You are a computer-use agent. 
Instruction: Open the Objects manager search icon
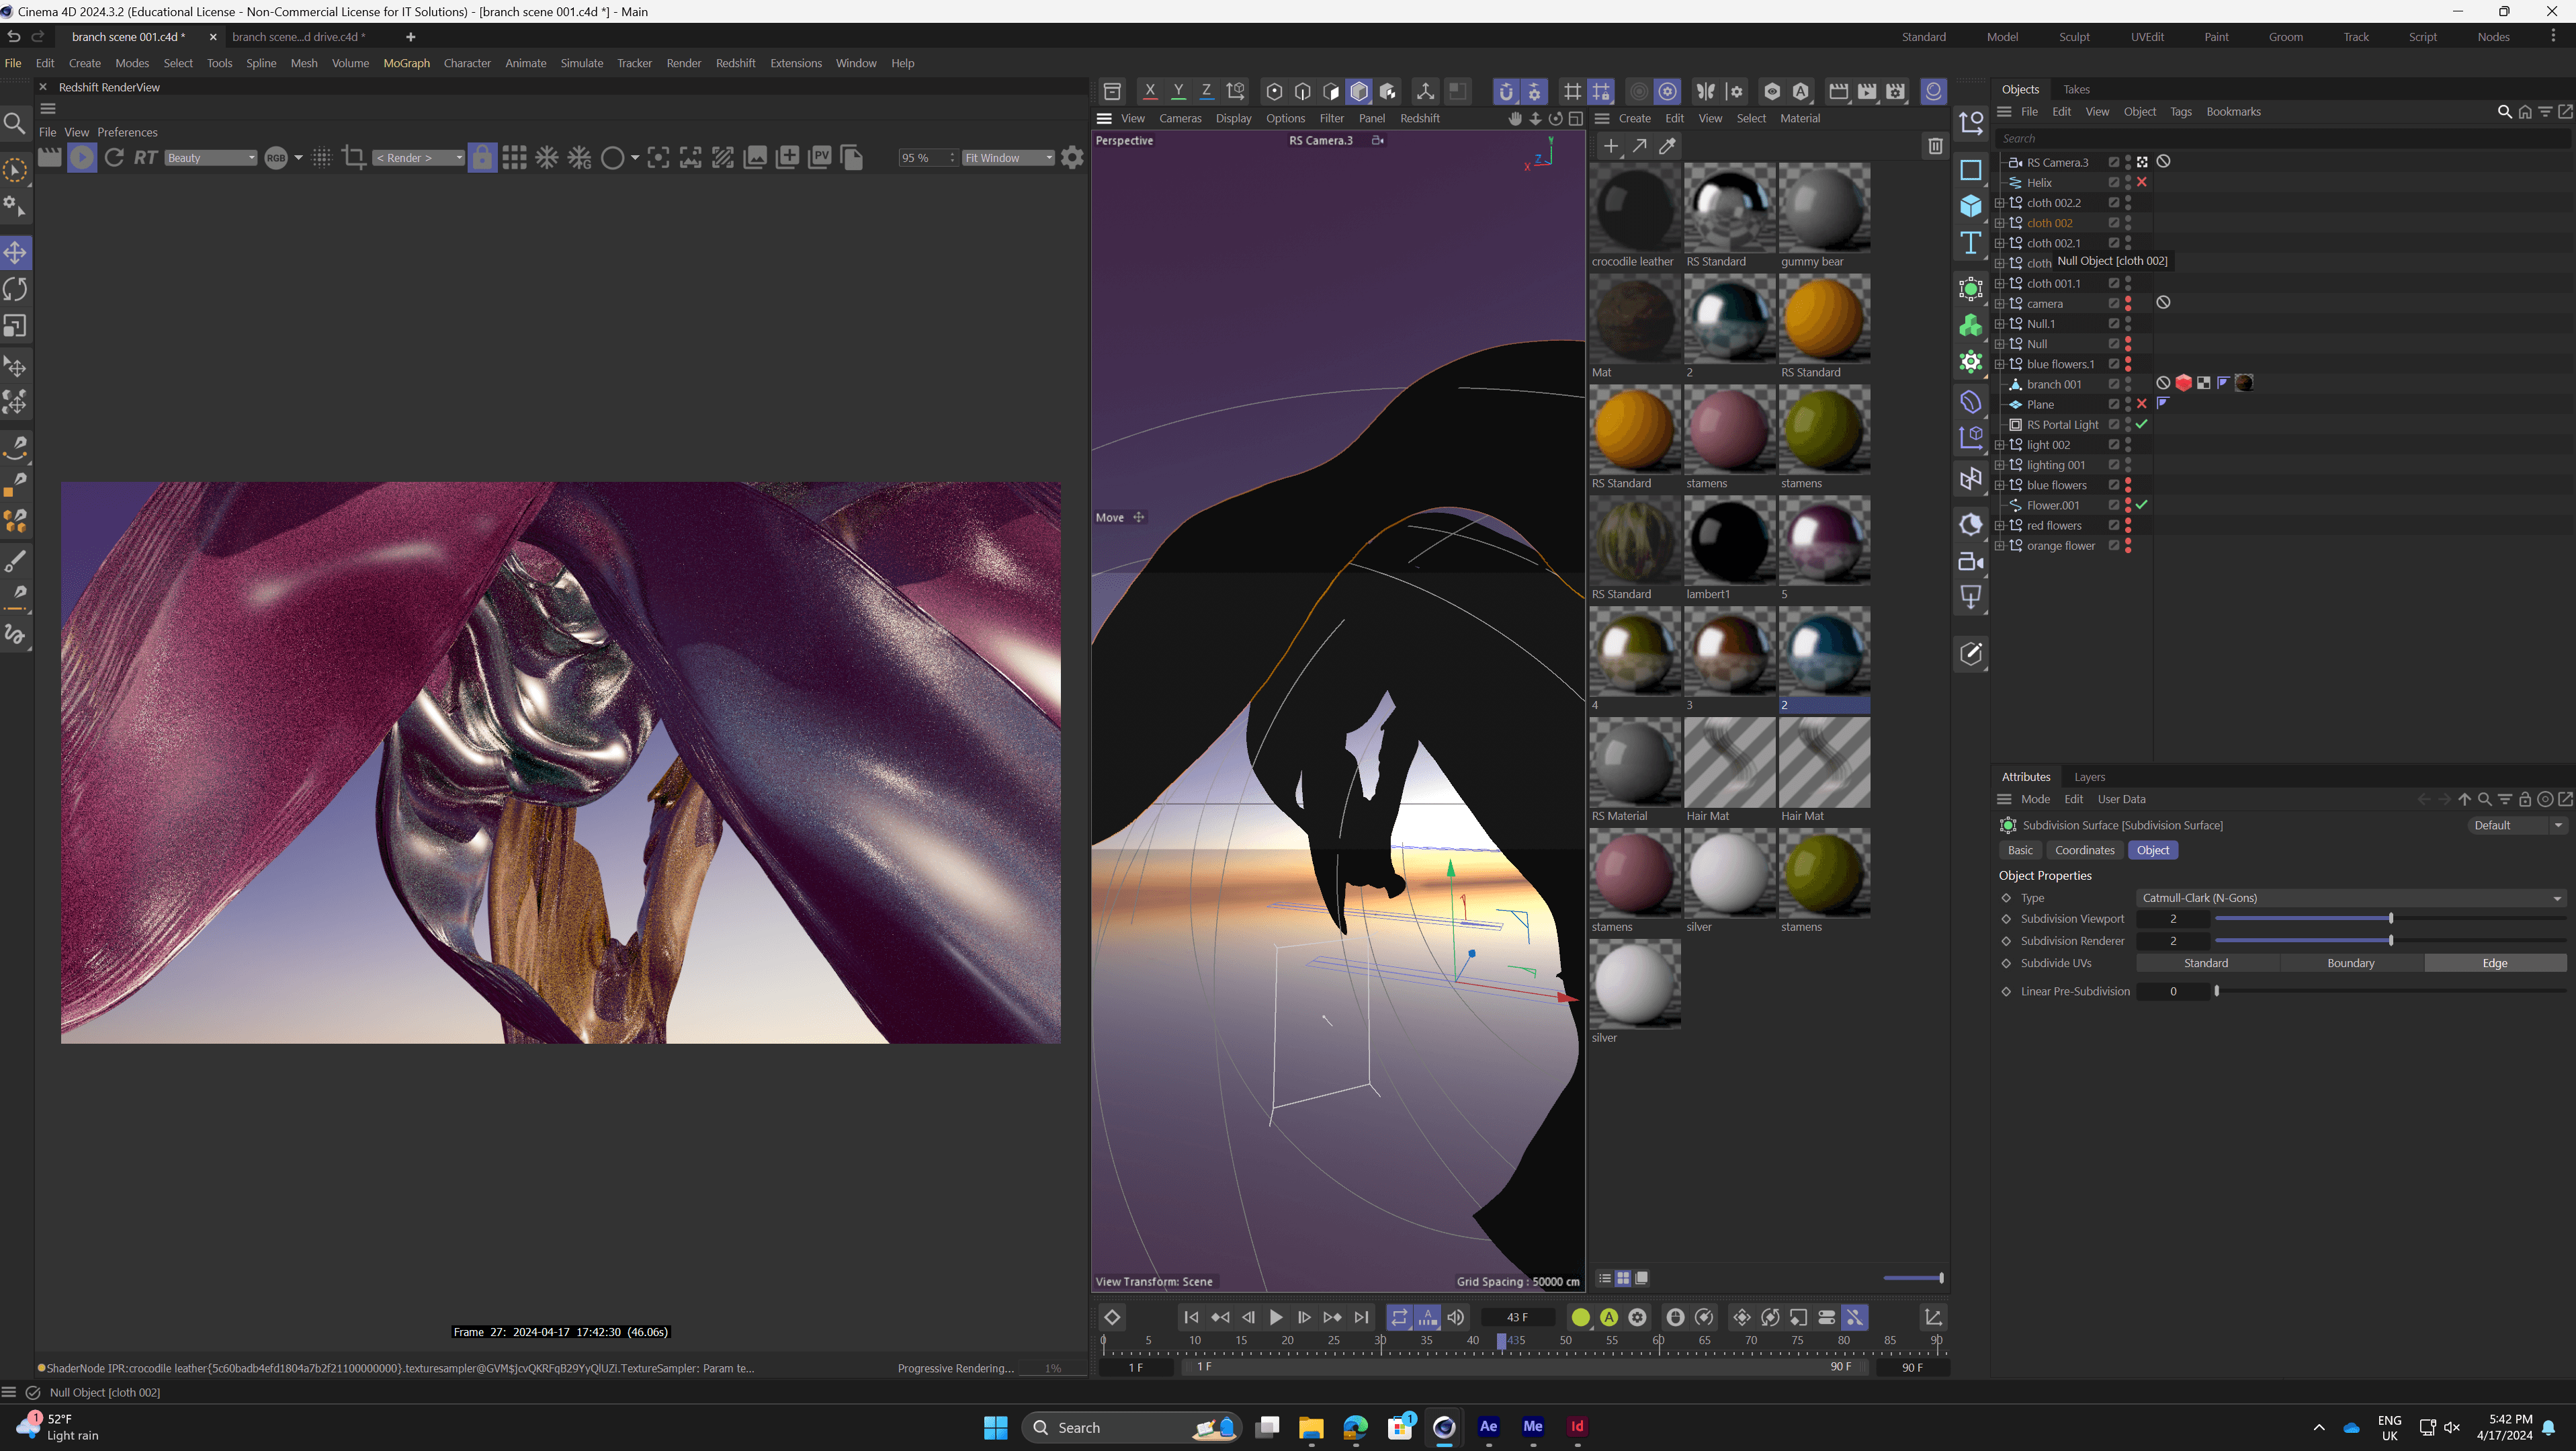click(2504, 112)
